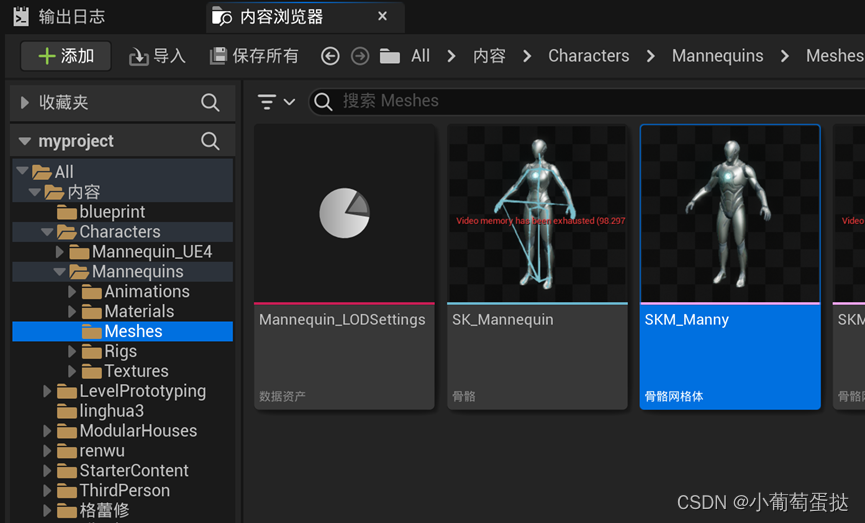Click the SKM_Manny asset name label
Viewport: 865px width, 523px height.
pos(687,319)
